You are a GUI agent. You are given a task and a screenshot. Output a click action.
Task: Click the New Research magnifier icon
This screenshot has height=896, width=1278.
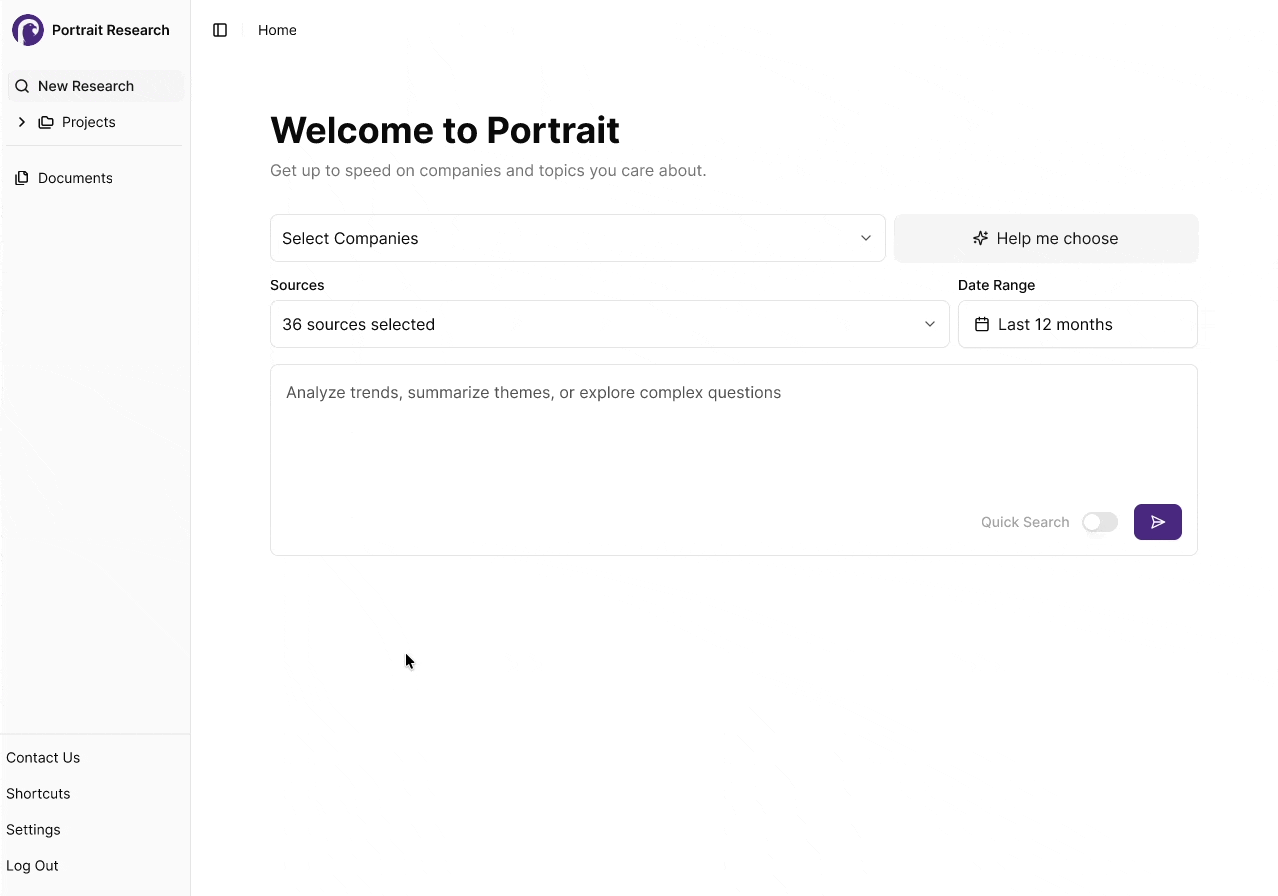point(22,86)
